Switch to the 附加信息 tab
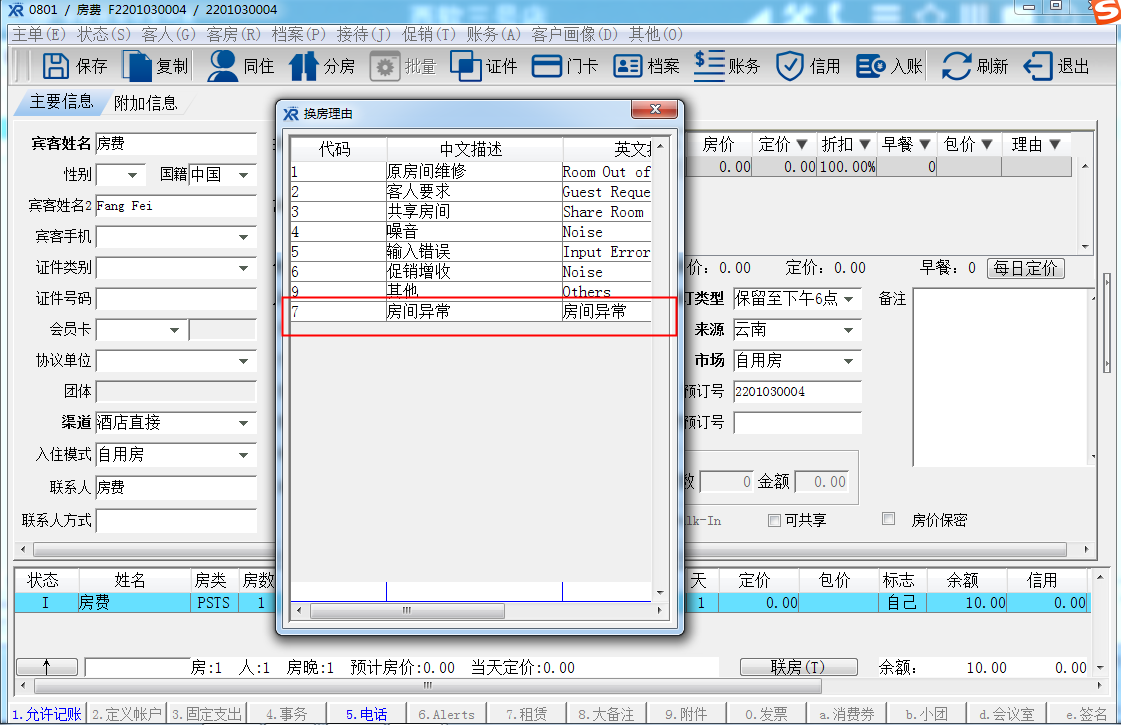1121x725 pixels. tap(145, 103)
